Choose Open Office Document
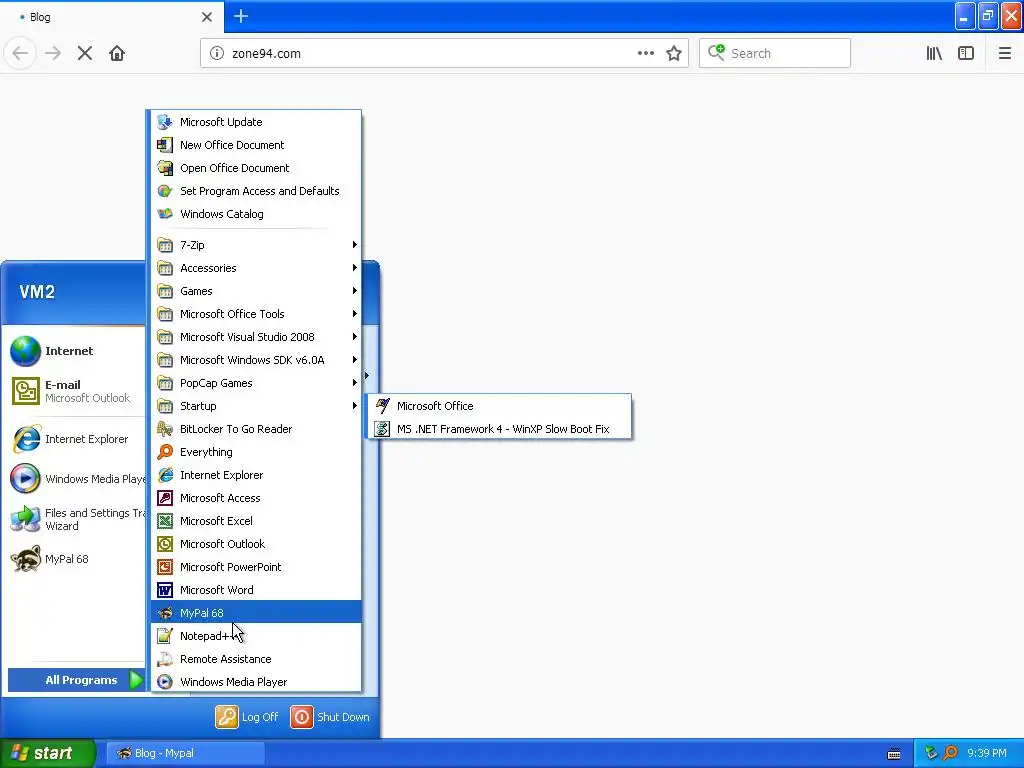 pos(256,168)
